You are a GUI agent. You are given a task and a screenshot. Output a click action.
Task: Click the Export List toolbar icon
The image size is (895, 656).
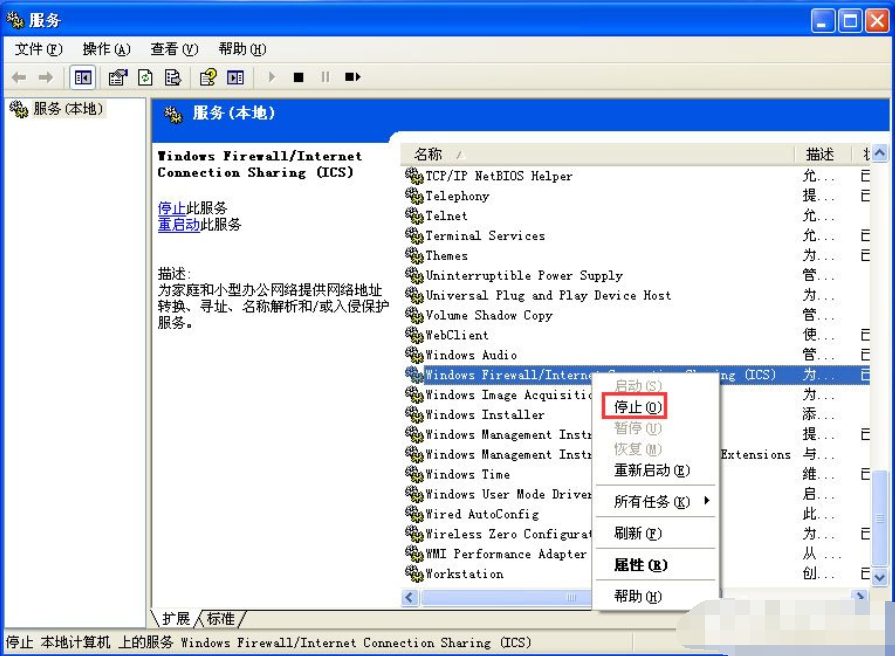(x=171, y=77)
